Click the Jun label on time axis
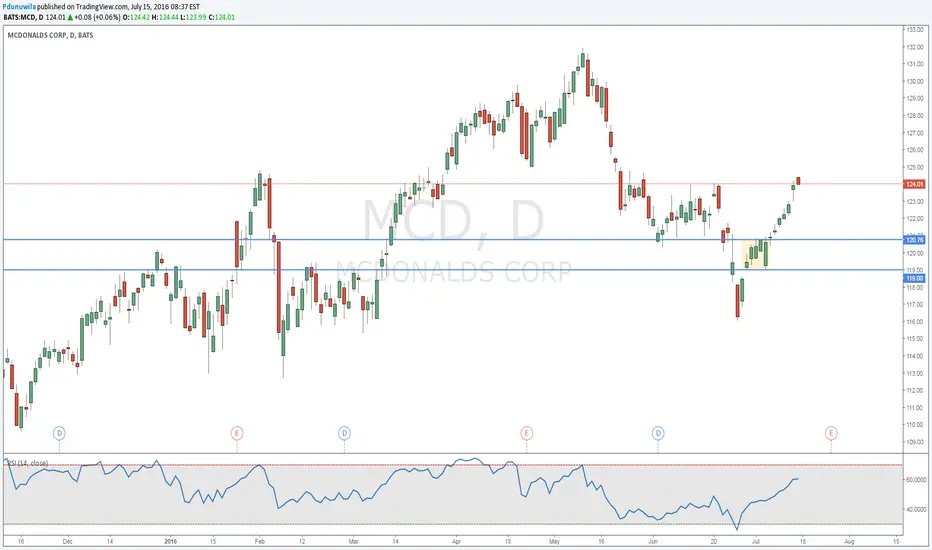Viewport: 932px width, 550px height. [653, 542]
